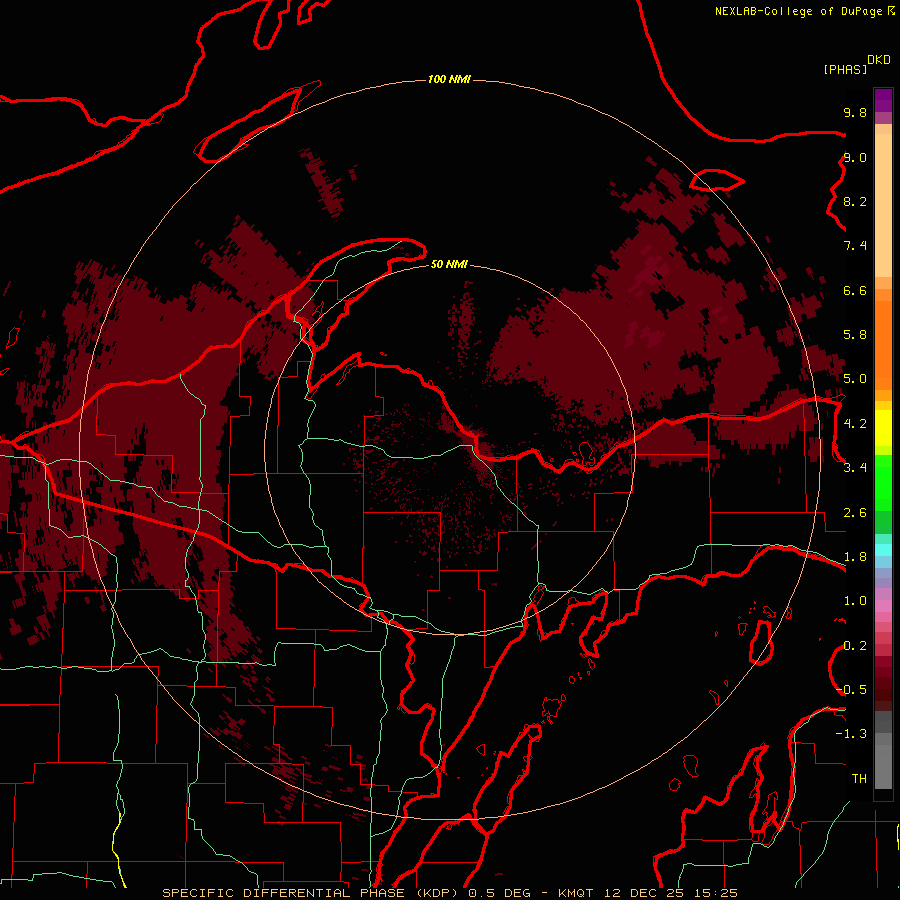900x900 pixels.
Task: Select the 9.8 value on color scale
Action: (x=855, y=112)
